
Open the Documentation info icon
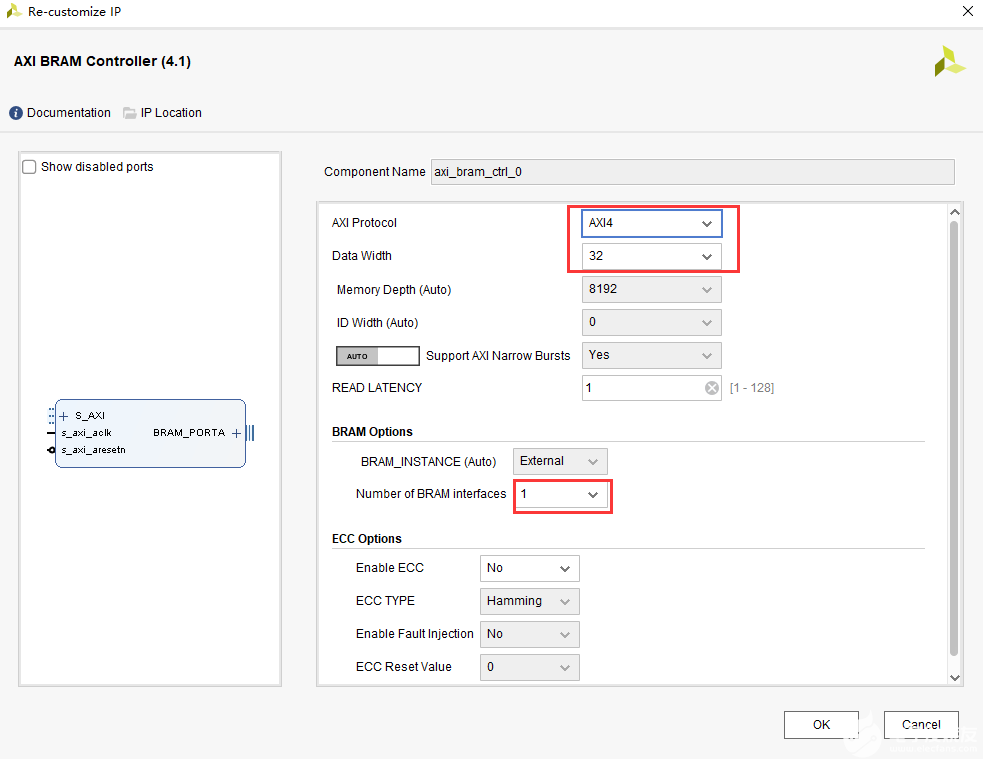tap(16, 113)
